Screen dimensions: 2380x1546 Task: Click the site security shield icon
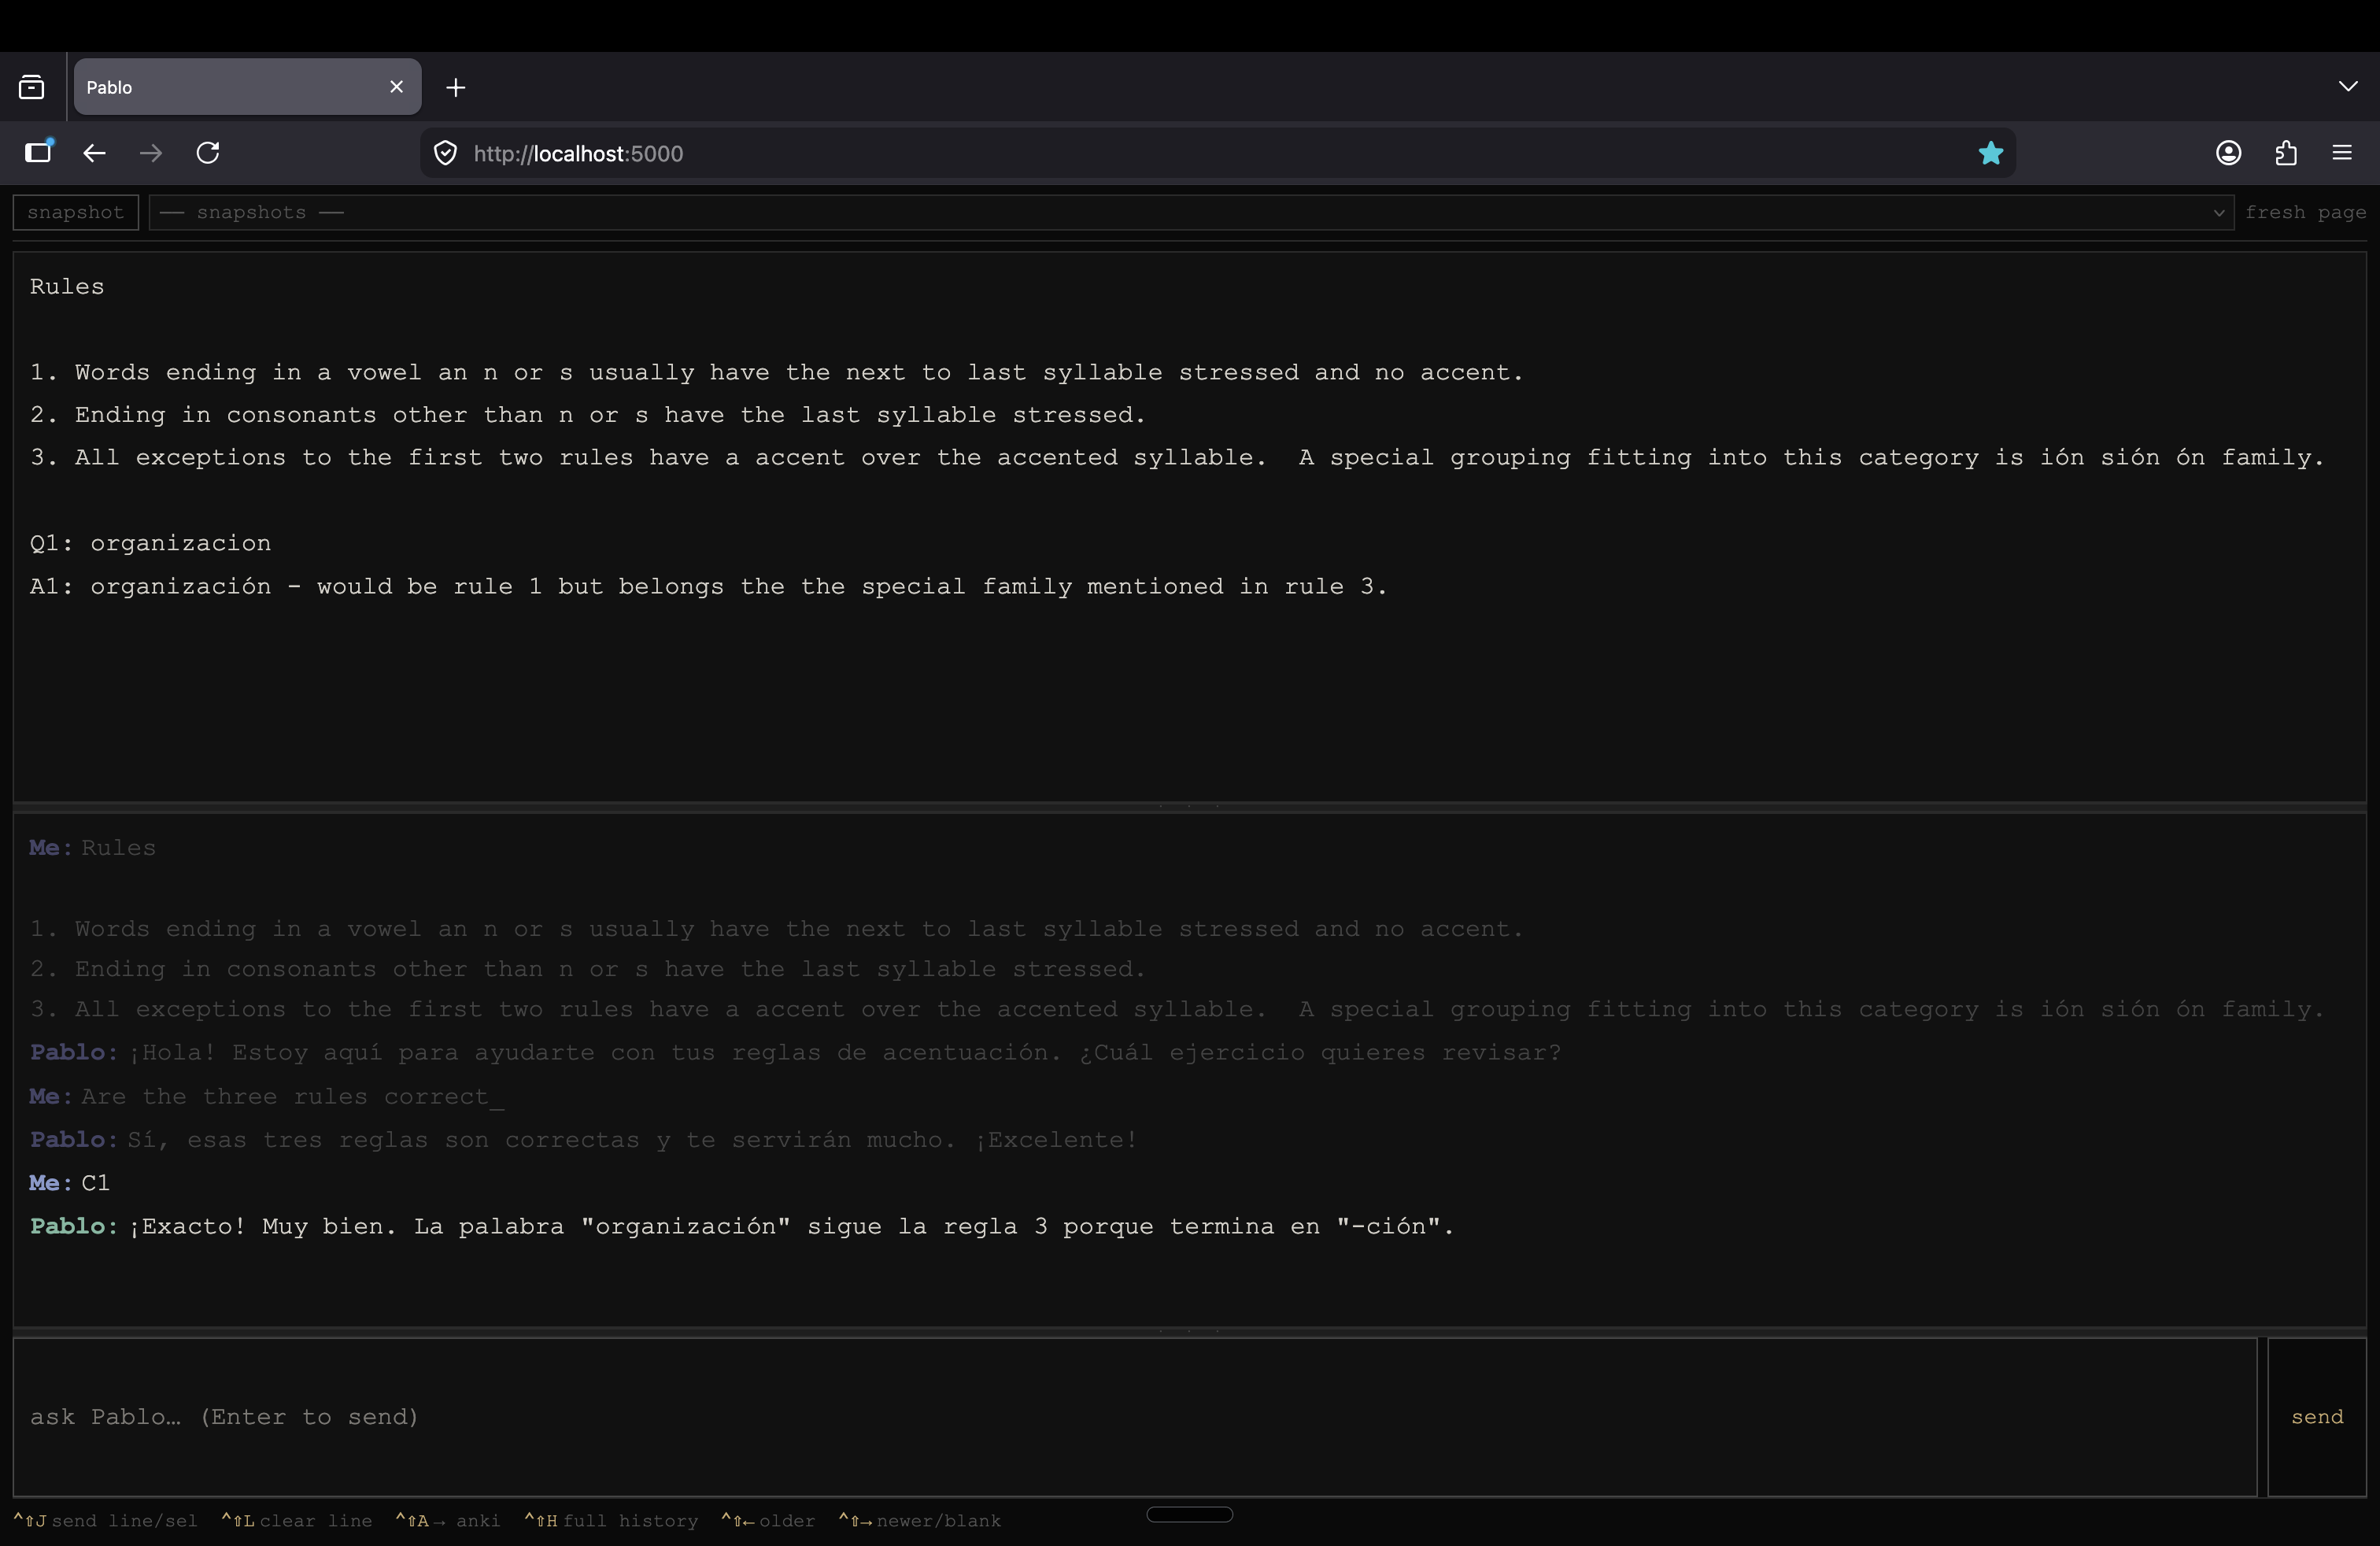[446, 153]
